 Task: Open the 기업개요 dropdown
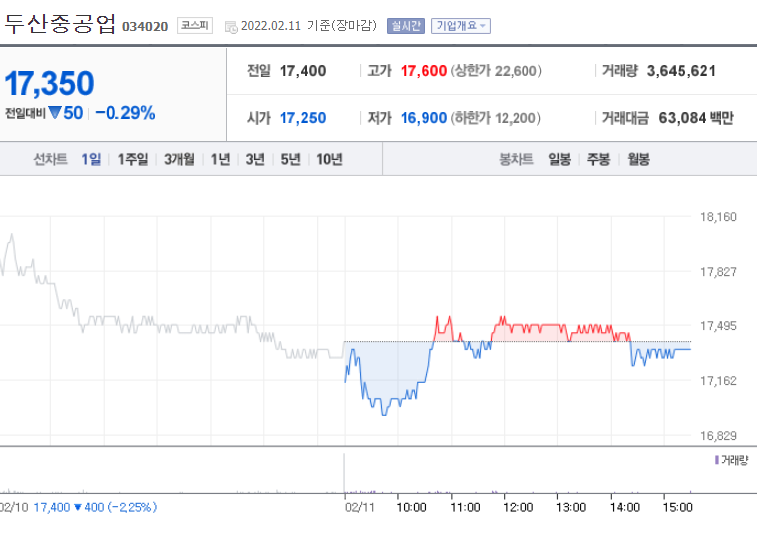pos(461,26)
